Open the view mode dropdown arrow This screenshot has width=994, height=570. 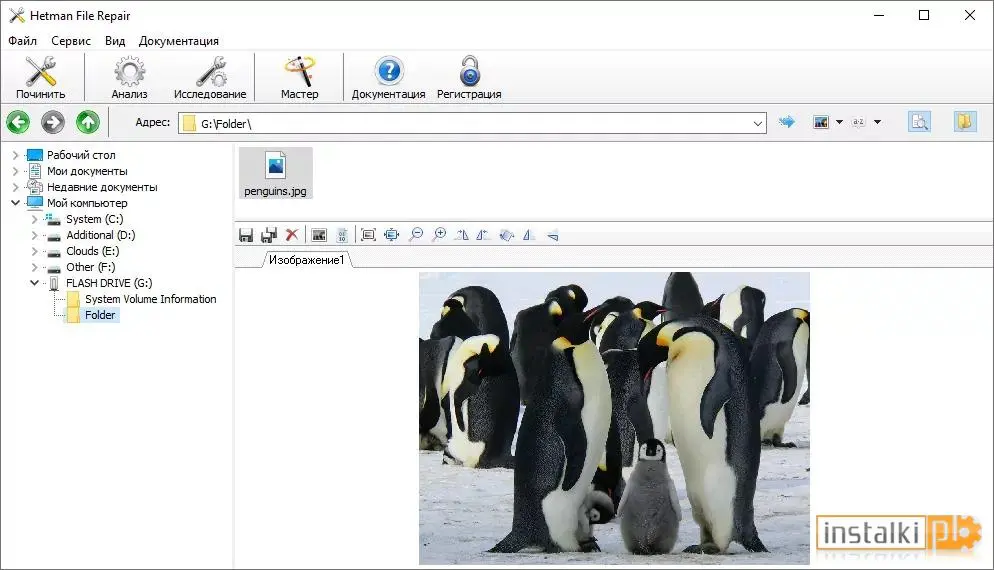(839, 122)
